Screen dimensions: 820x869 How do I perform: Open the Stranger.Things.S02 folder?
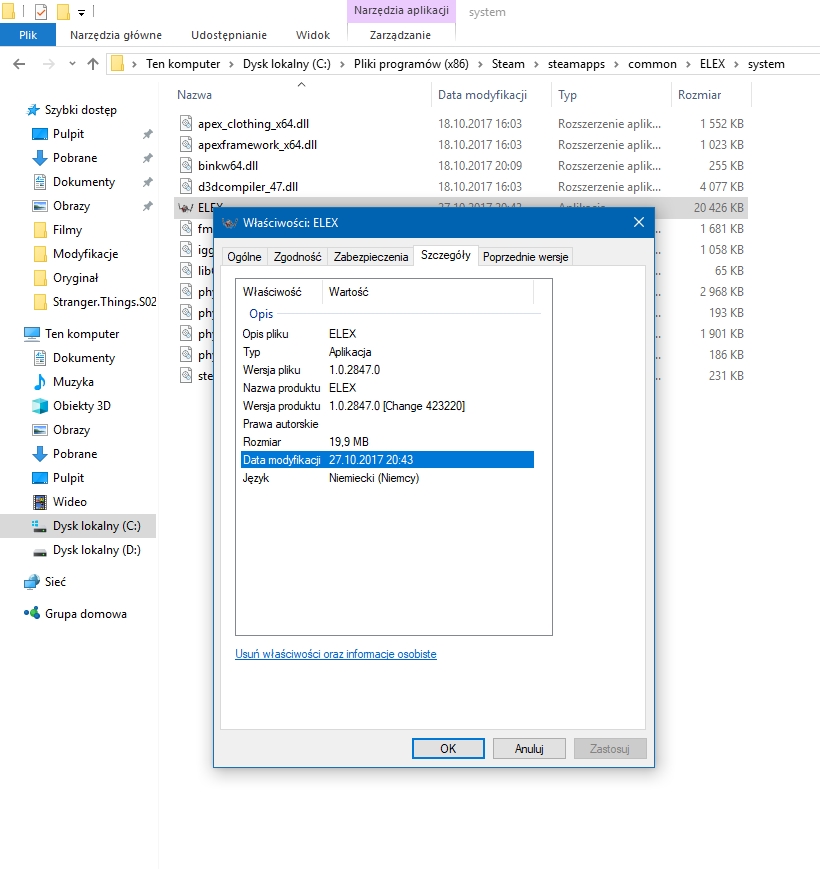click(104, 302)
